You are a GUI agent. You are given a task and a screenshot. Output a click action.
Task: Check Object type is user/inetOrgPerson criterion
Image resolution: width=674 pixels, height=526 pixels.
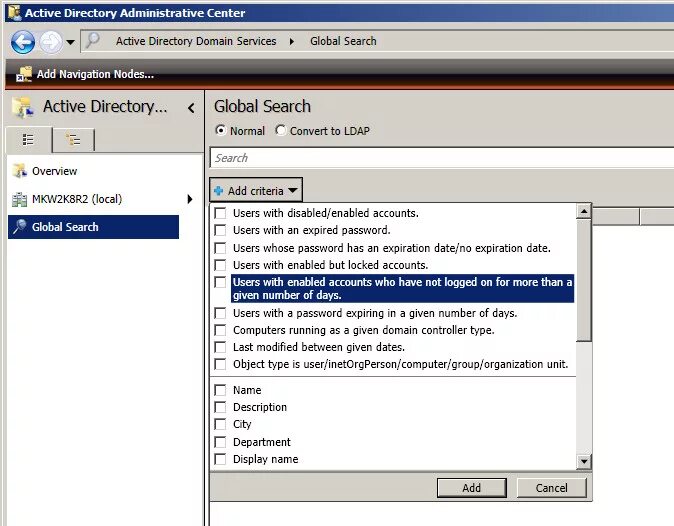220,364
